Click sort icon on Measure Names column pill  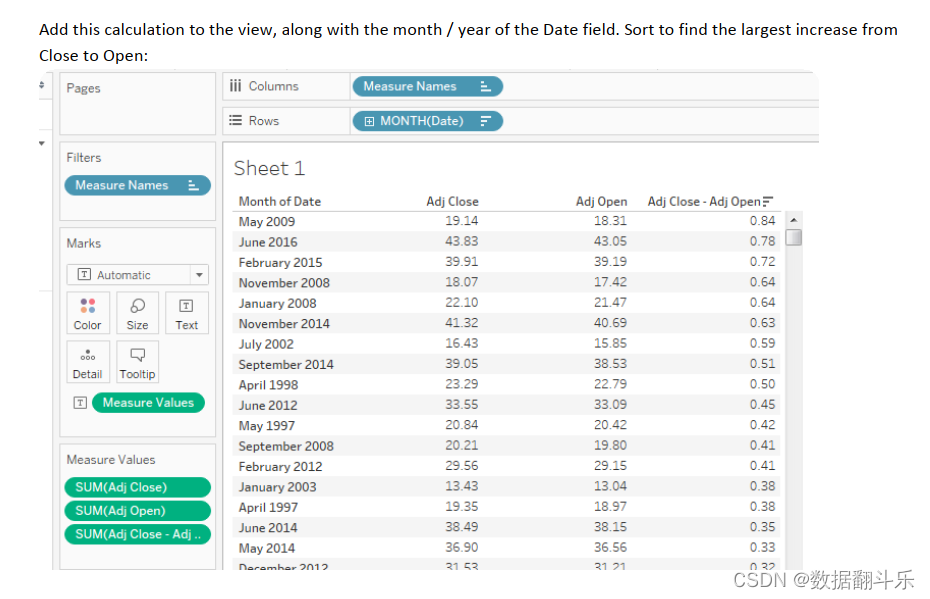(x=485, y=86)
